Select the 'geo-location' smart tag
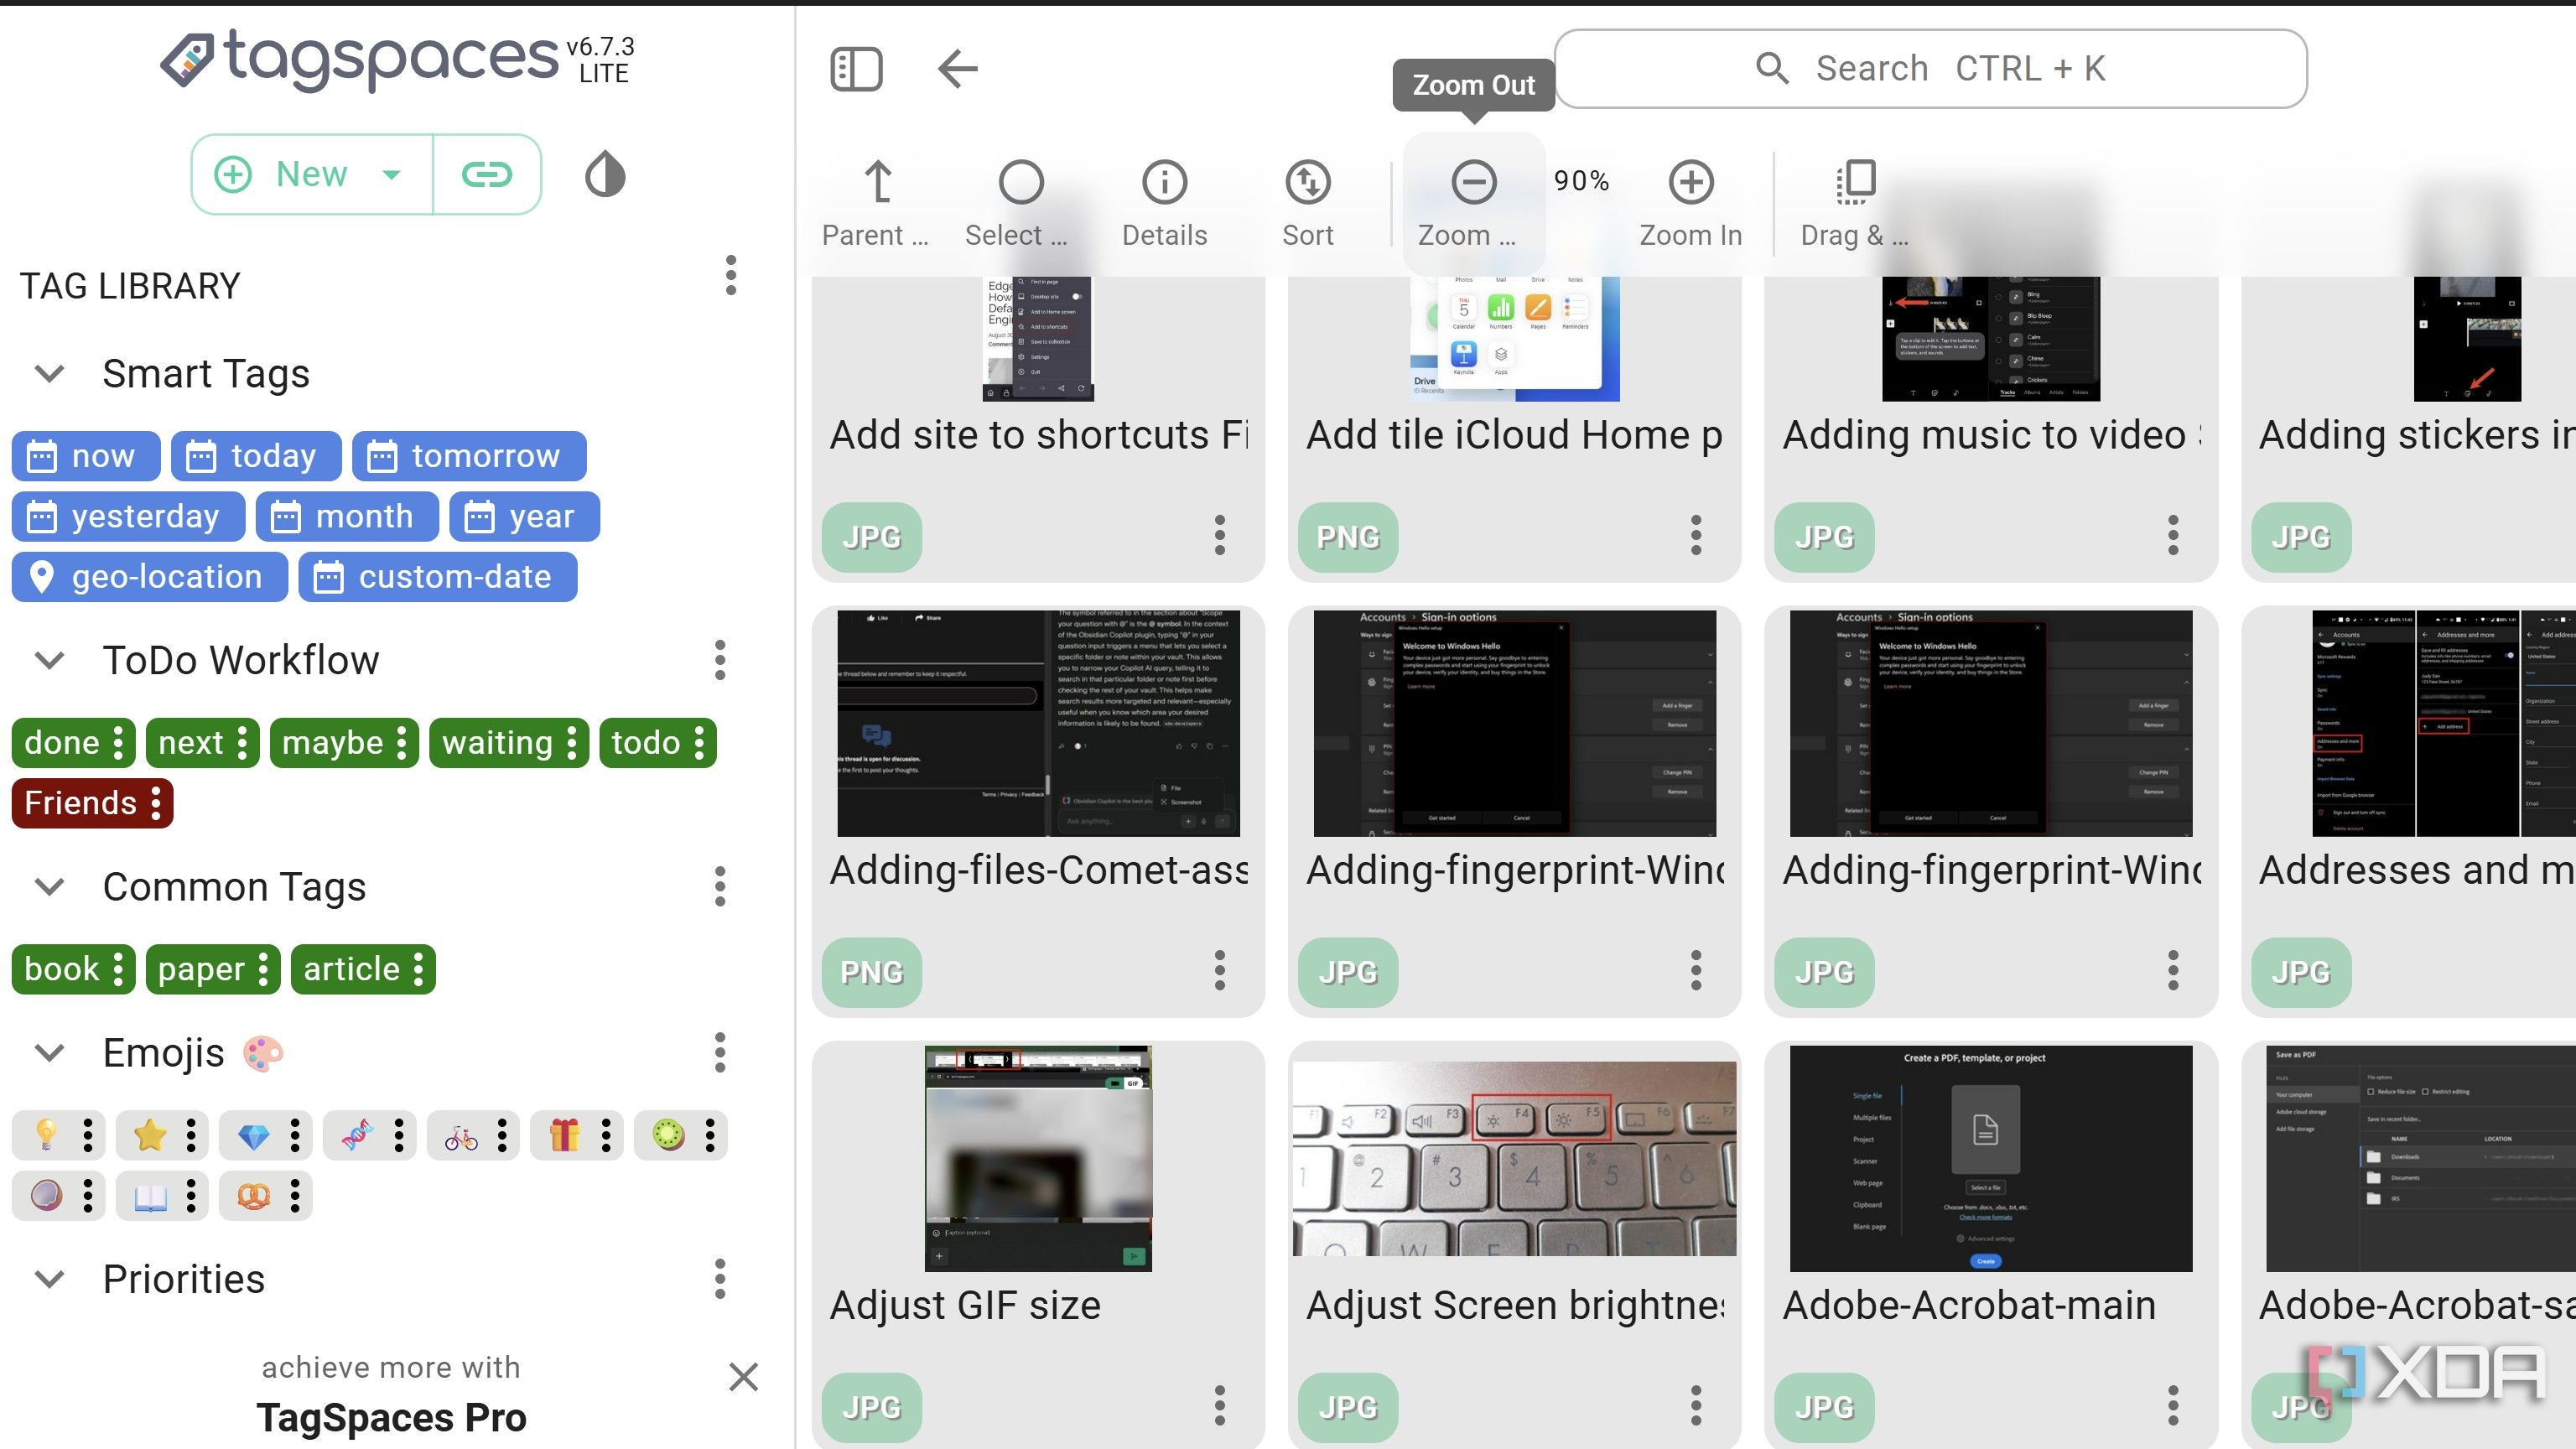2576x1449 pixels. click(x=150, y=577)
